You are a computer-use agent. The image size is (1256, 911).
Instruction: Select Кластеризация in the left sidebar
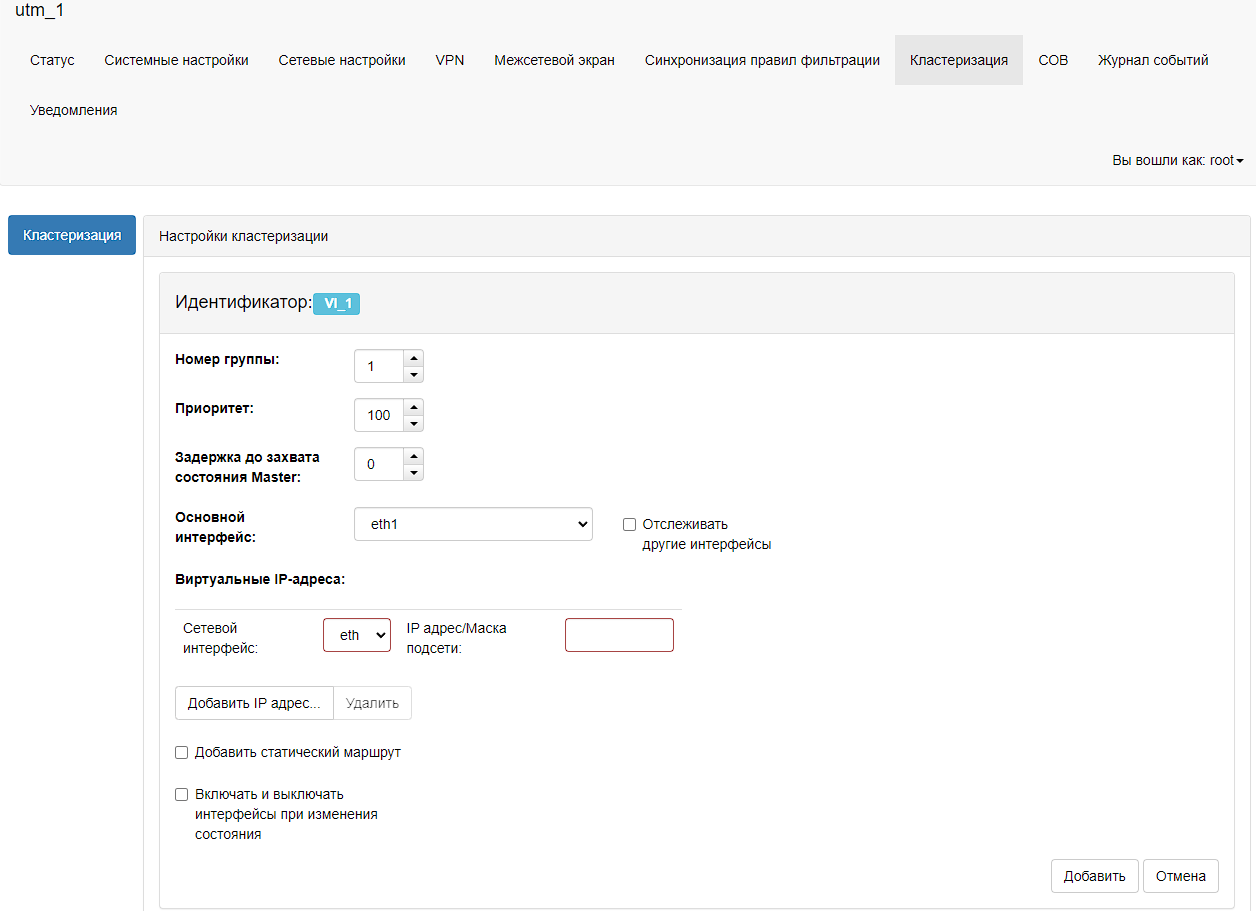(x=72, y=235)
